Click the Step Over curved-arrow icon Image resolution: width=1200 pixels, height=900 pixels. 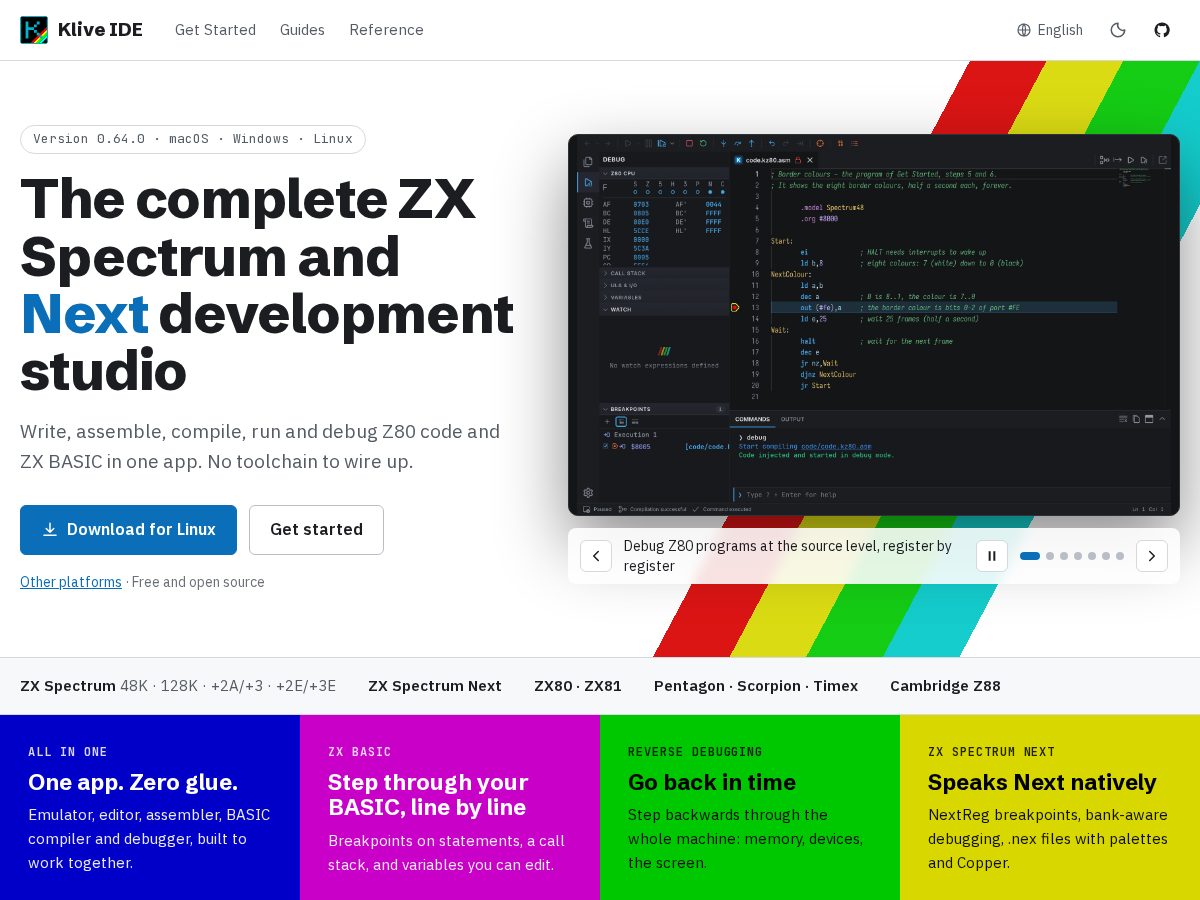[x=738, y=144]
